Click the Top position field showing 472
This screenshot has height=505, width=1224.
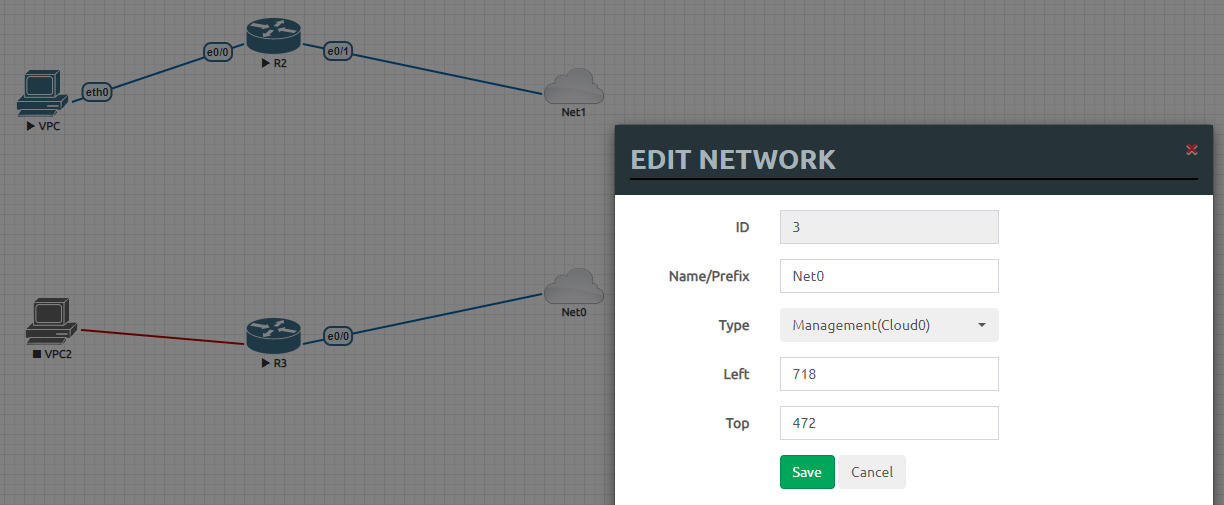click(889, 423)
